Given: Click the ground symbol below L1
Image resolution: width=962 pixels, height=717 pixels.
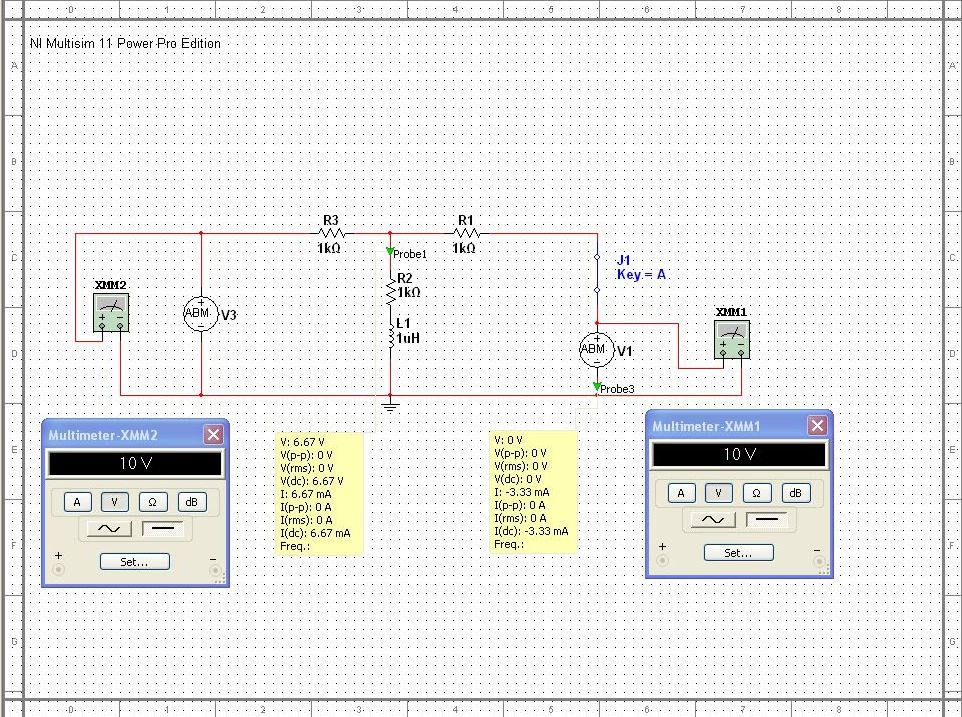Looking at the screenshot, I should (x=391, y=405).
